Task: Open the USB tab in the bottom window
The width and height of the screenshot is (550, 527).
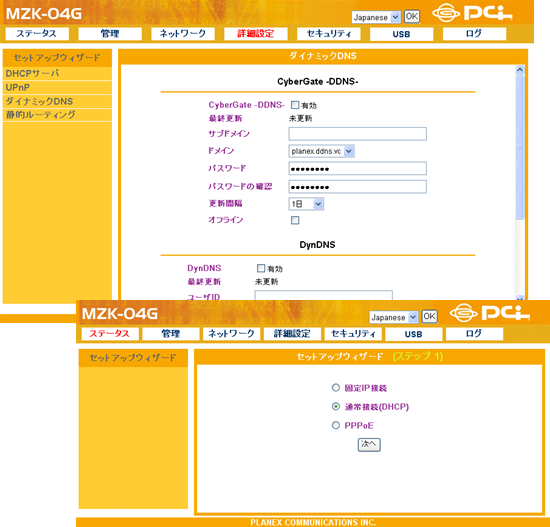Action: point(414,334)
